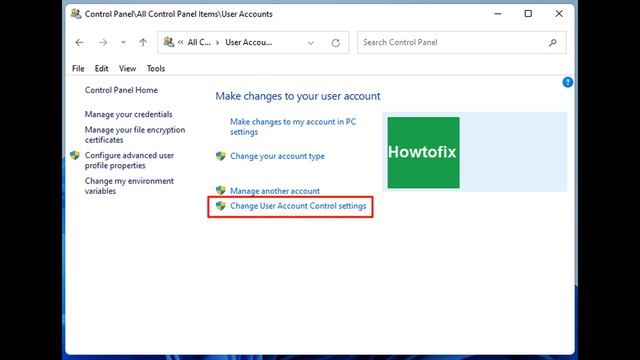Open the Tools menu
Screen dimensions: 640x360
coord(156,69)
